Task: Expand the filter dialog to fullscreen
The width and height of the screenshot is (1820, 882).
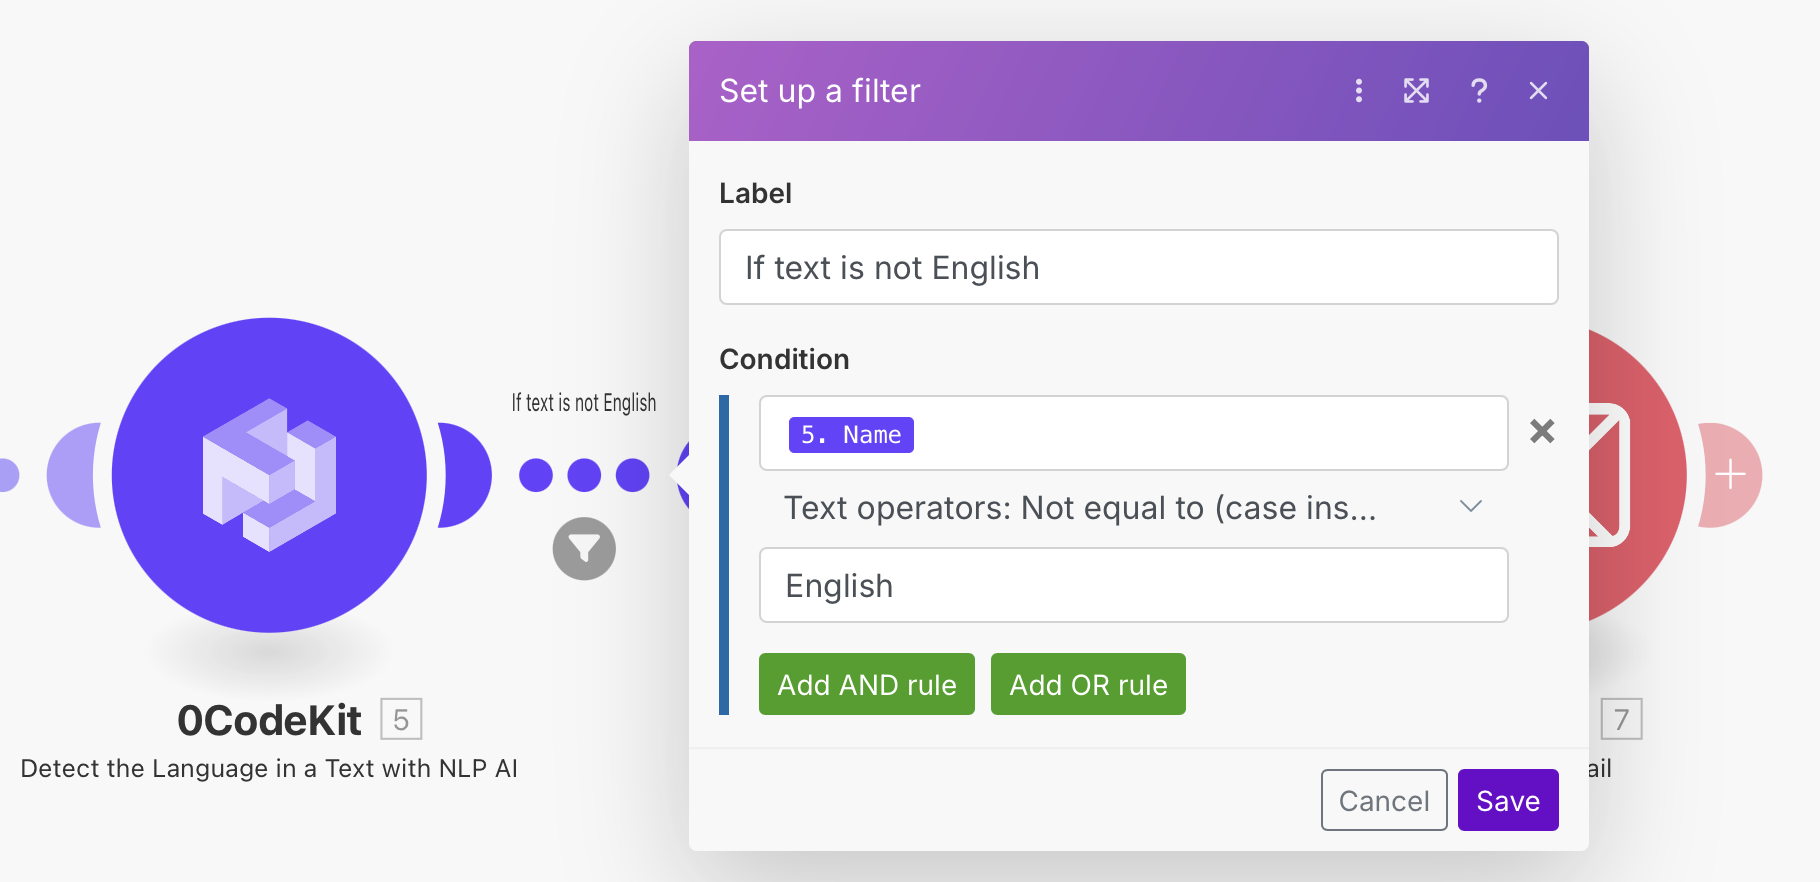Action: pyautogui.click(x=1416, y=91)
